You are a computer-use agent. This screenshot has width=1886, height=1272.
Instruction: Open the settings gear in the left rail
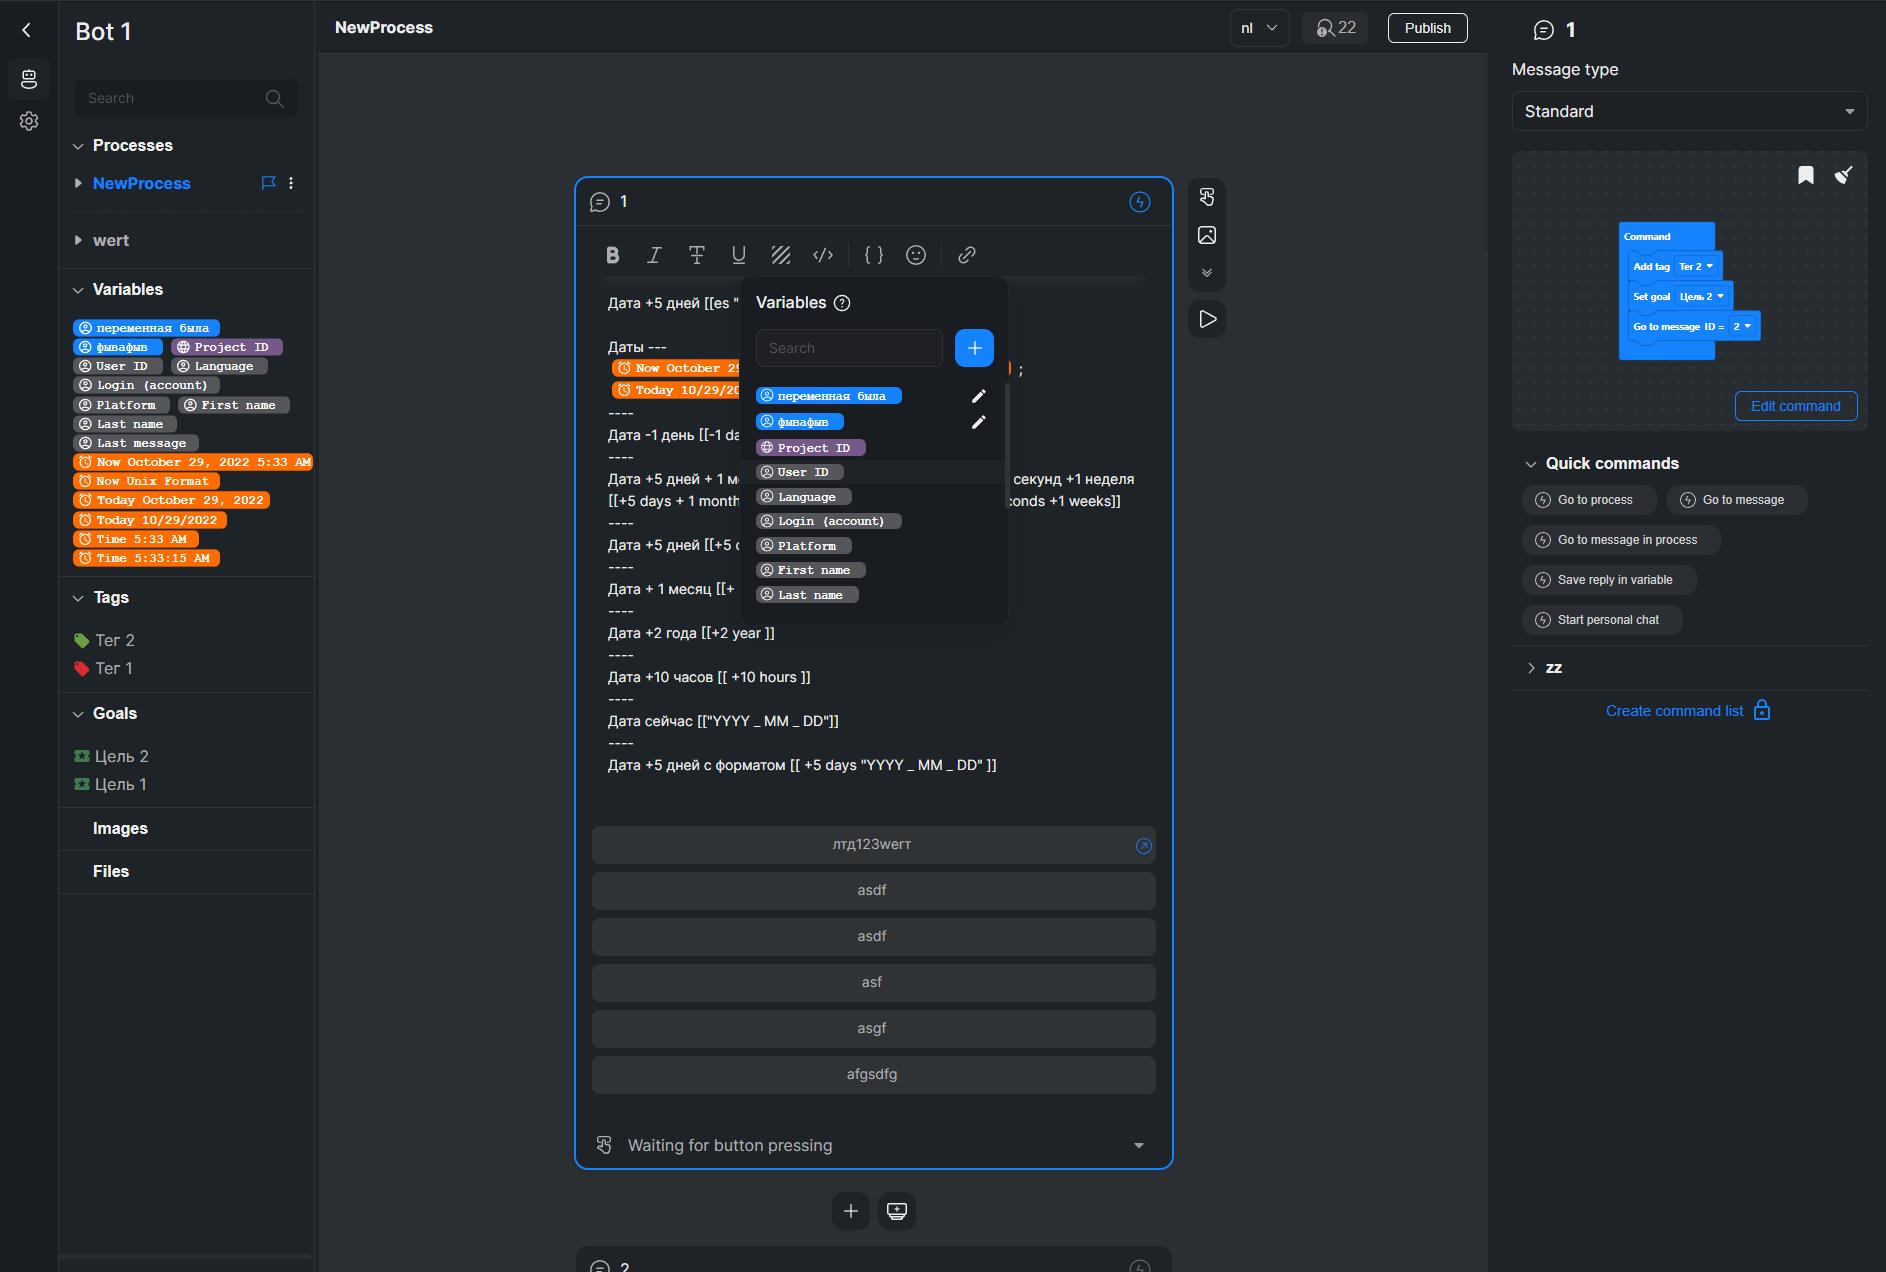point(29,121)
